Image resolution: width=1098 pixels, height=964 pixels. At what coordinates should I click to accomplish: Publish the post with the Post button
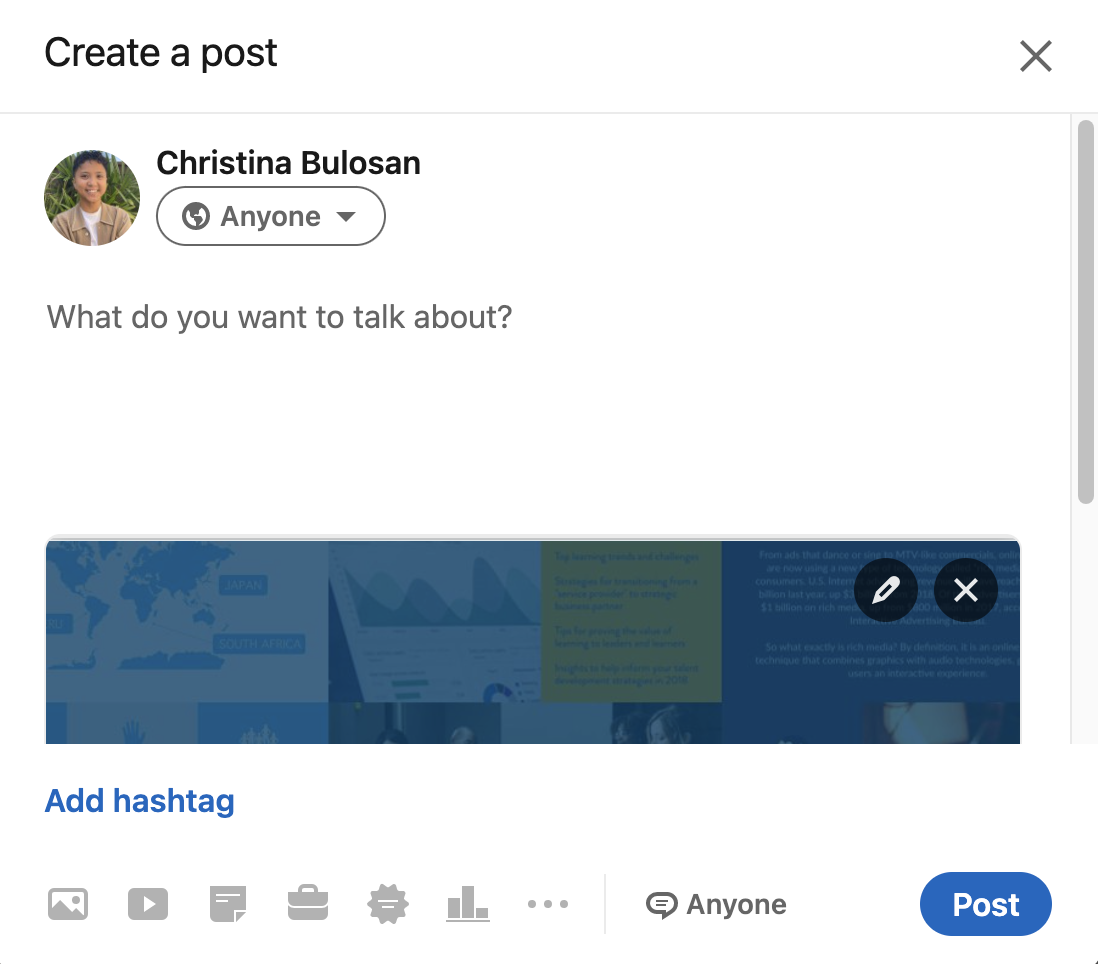click(985, 904)
